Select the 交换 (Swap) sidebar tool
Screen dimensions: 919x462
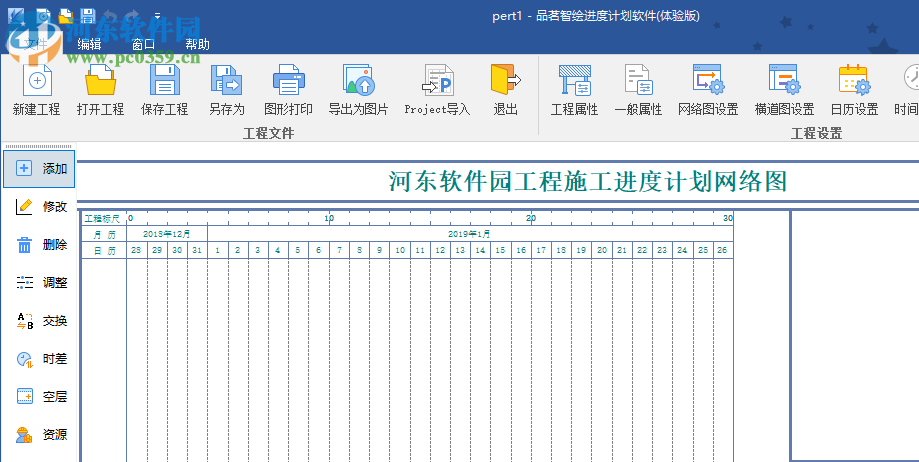pos(39,321)
